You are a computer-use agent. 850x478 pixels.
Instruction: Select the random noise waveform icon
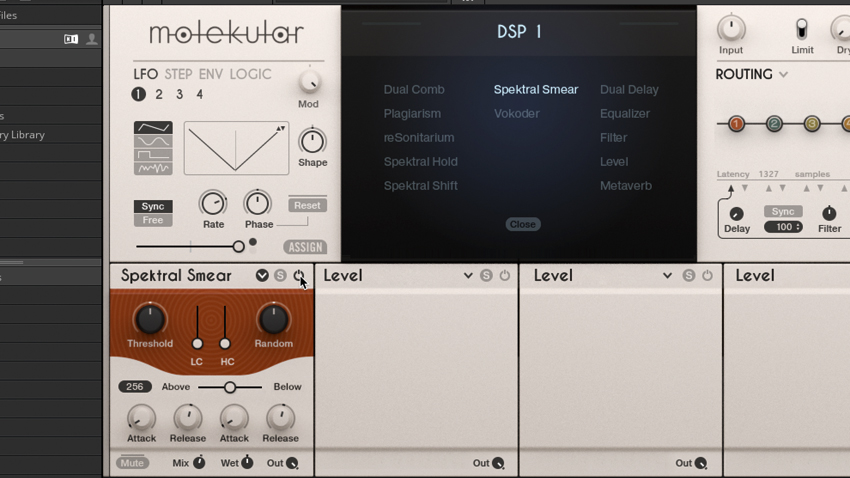tap(153, 169)
